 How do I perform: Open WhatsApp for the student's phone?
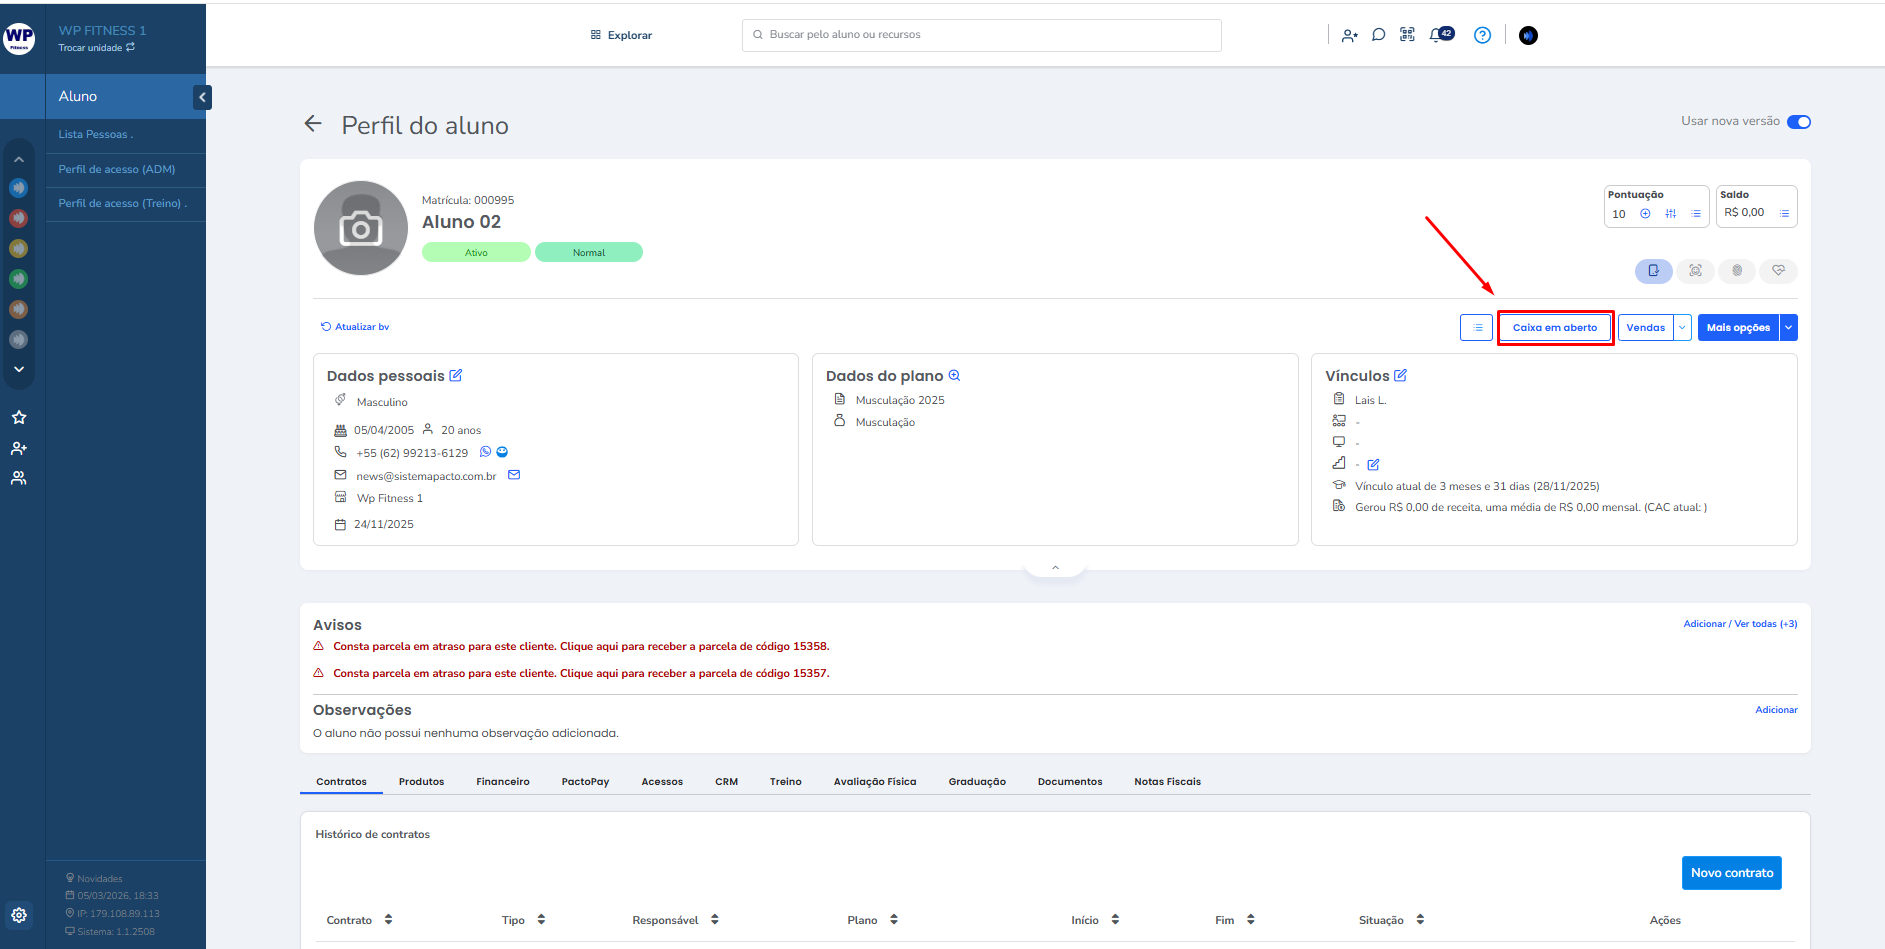click(x=485, y=452)
